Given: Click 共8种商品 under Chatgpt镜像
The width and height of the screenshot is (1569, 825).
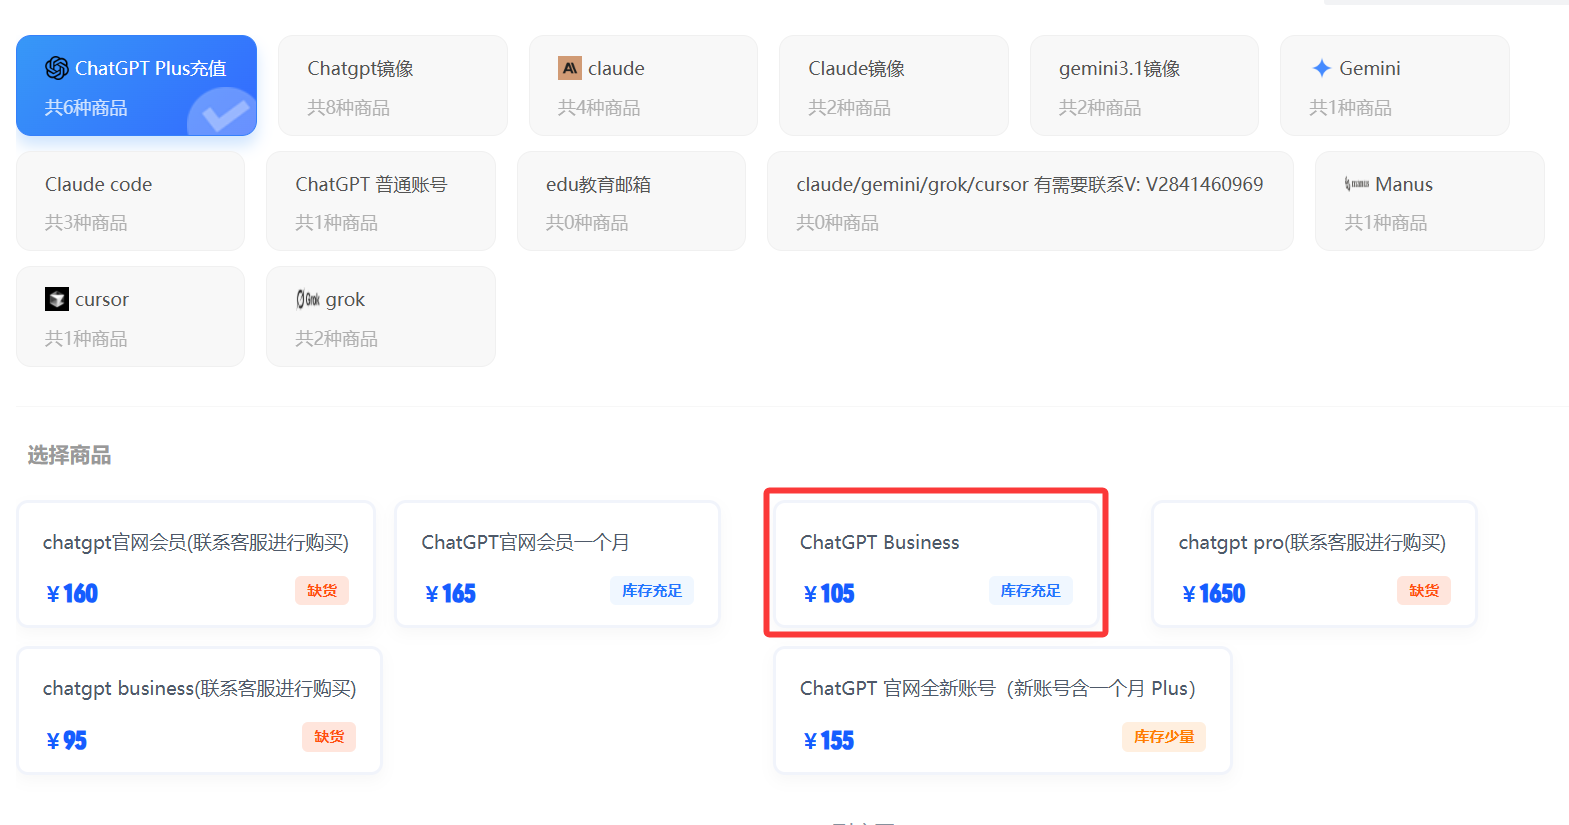Looking at the screenshot, I should (348, 107).
